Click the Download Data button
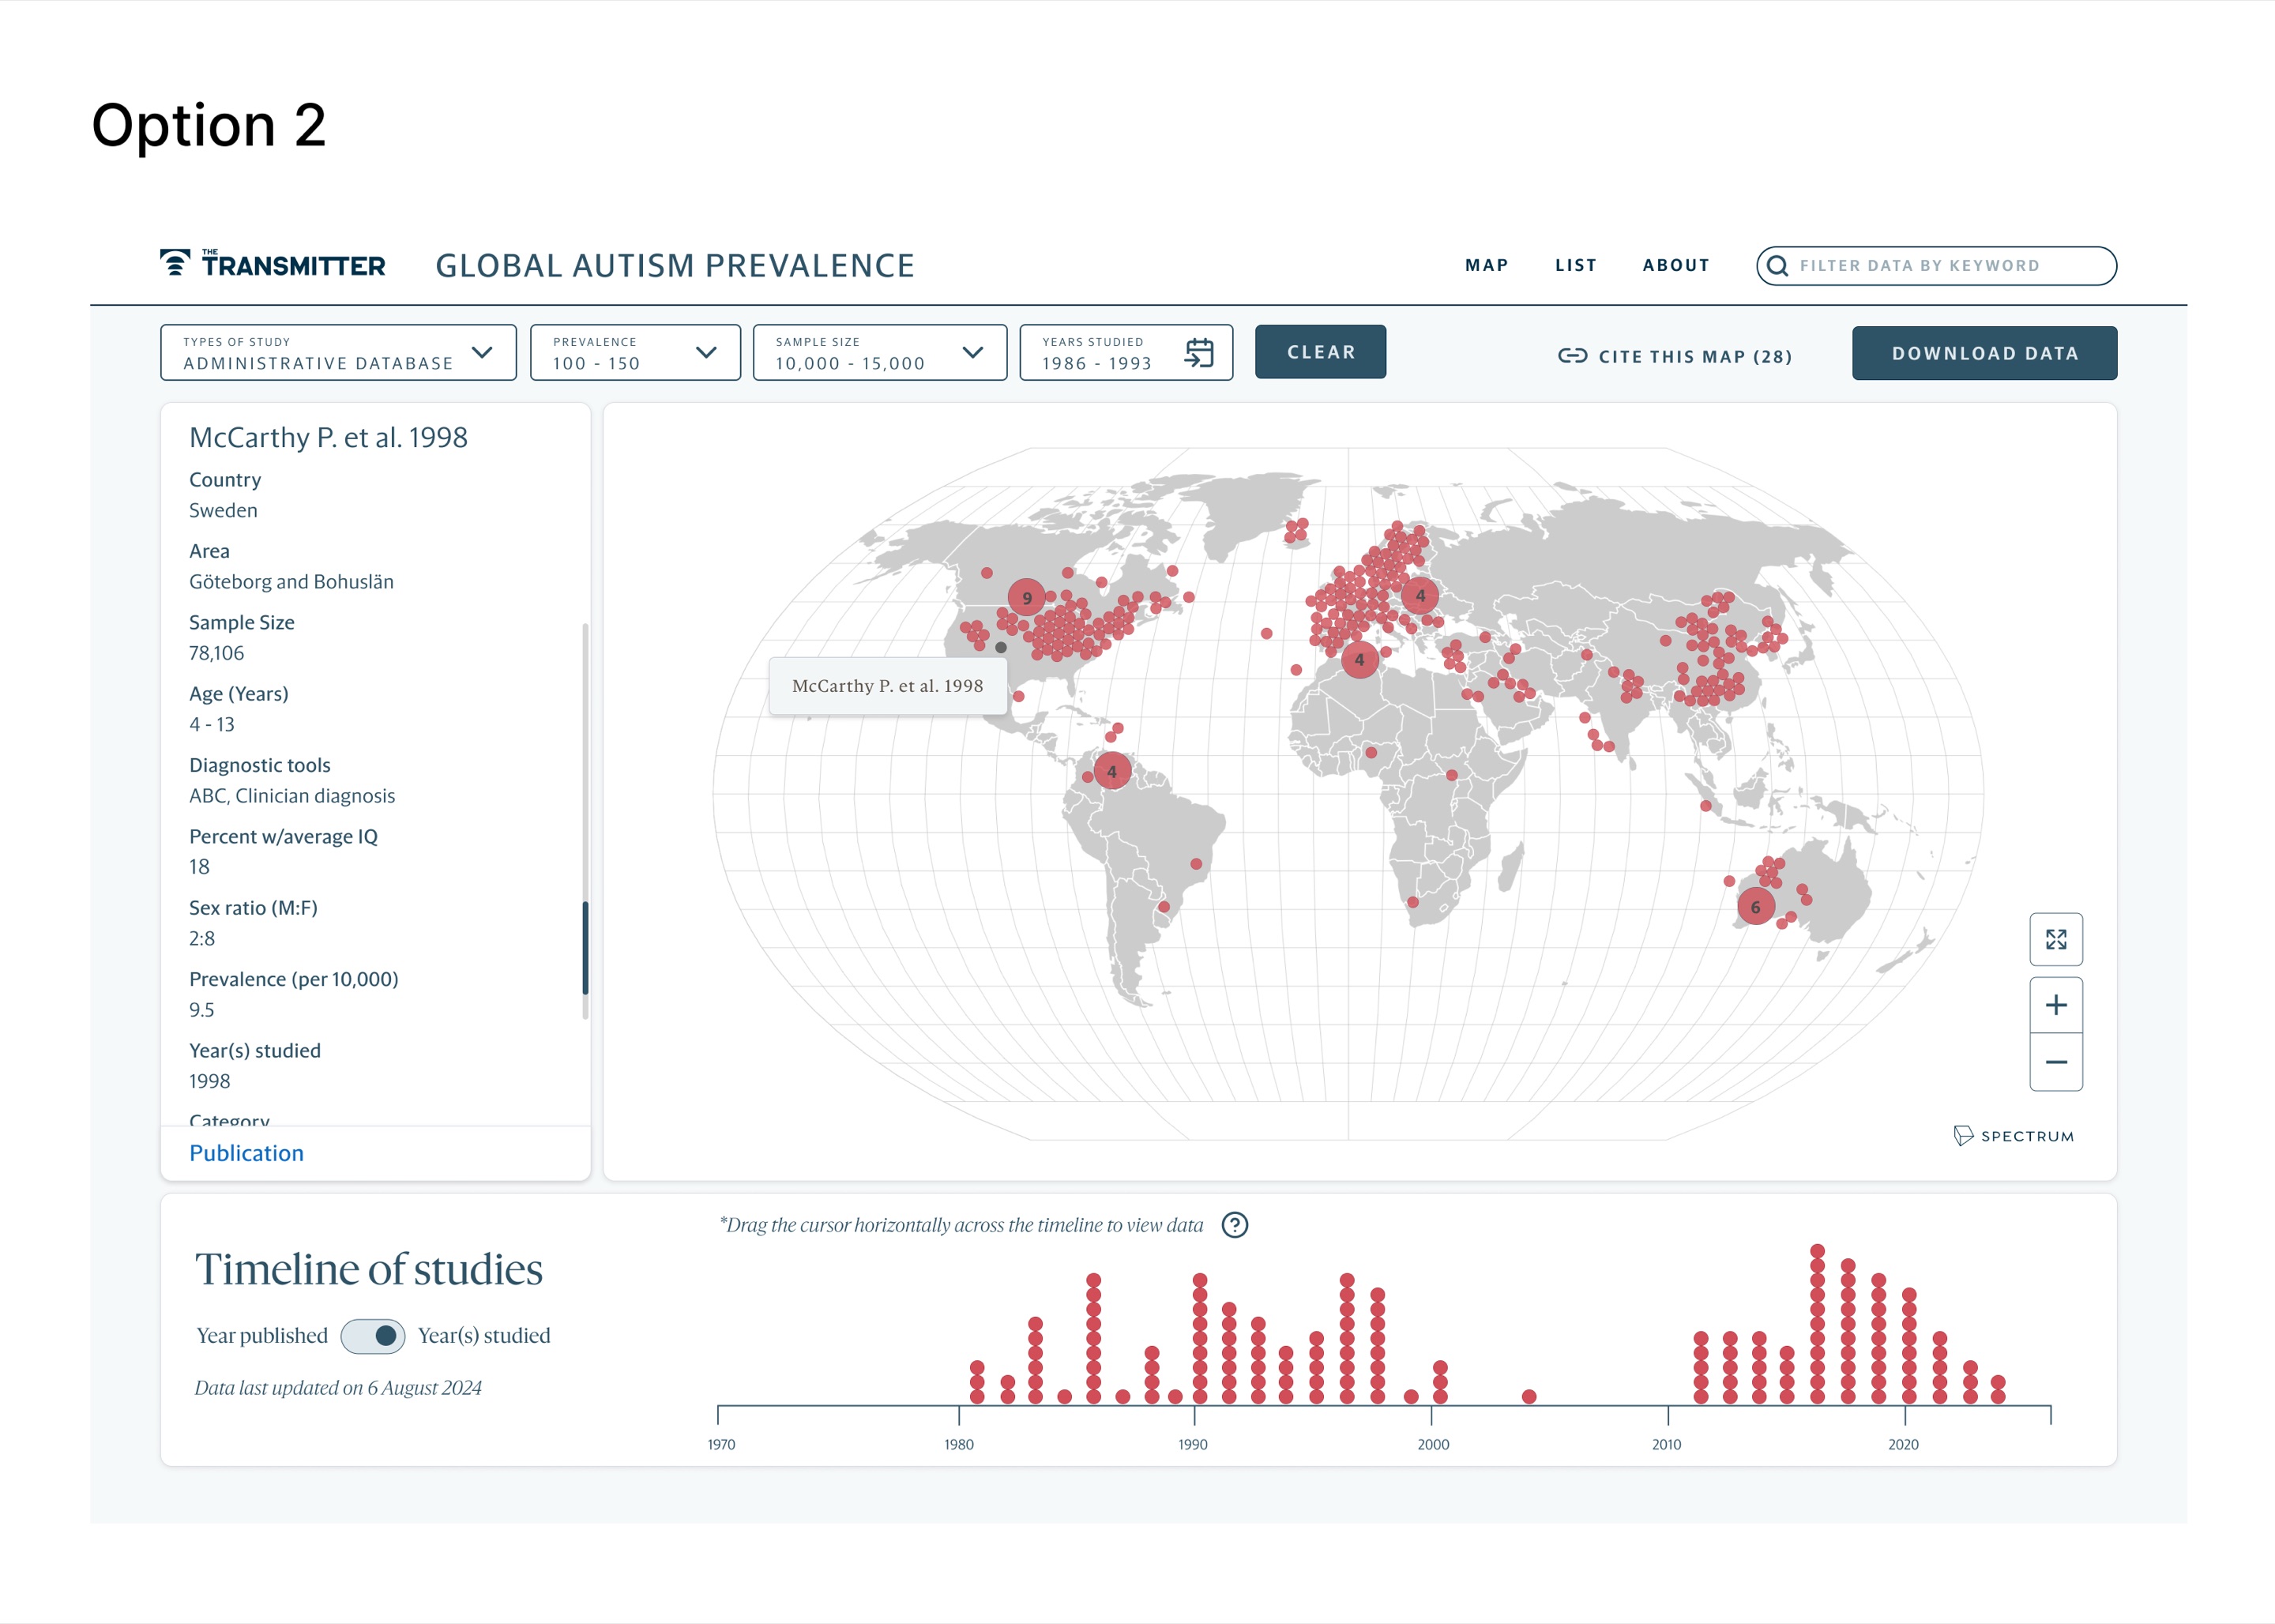 1984,353
